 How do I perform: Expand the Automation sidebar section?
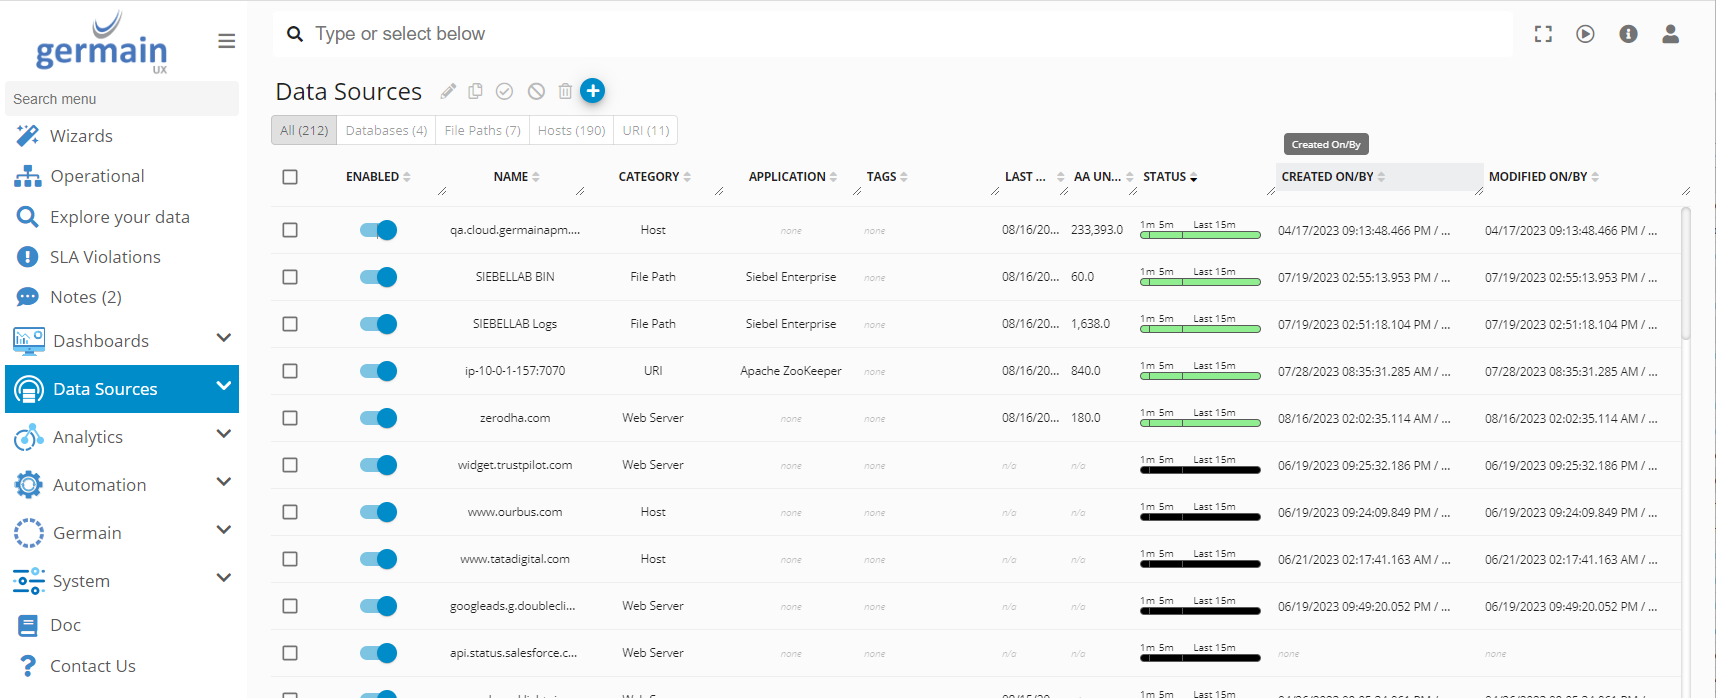[224, 483]
